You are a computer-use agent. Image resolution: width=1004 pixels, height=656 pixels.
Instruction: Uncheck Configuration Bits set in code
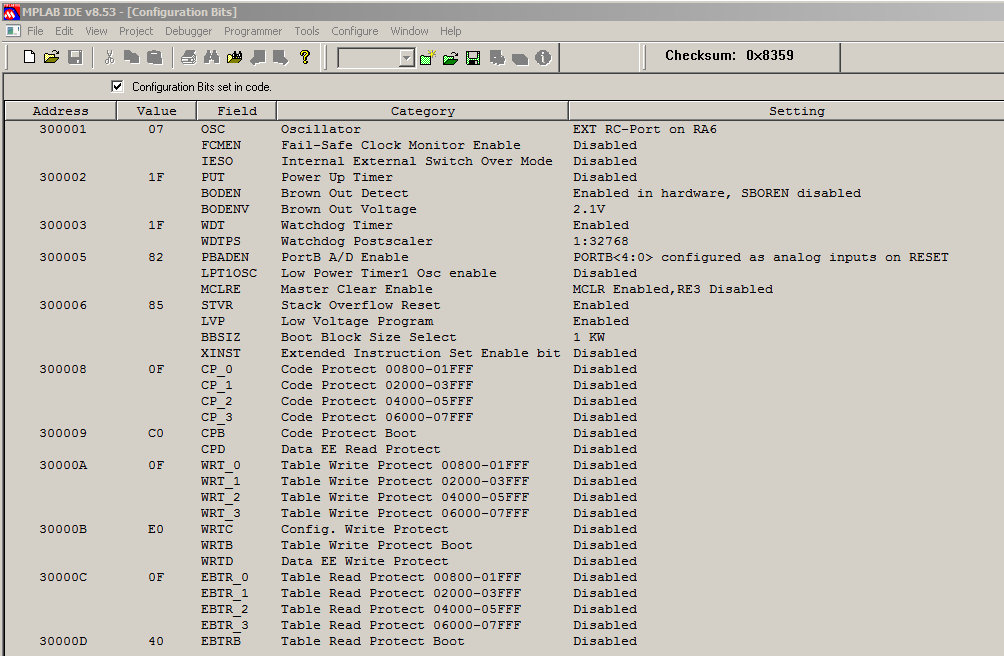[x=118, y=87]
